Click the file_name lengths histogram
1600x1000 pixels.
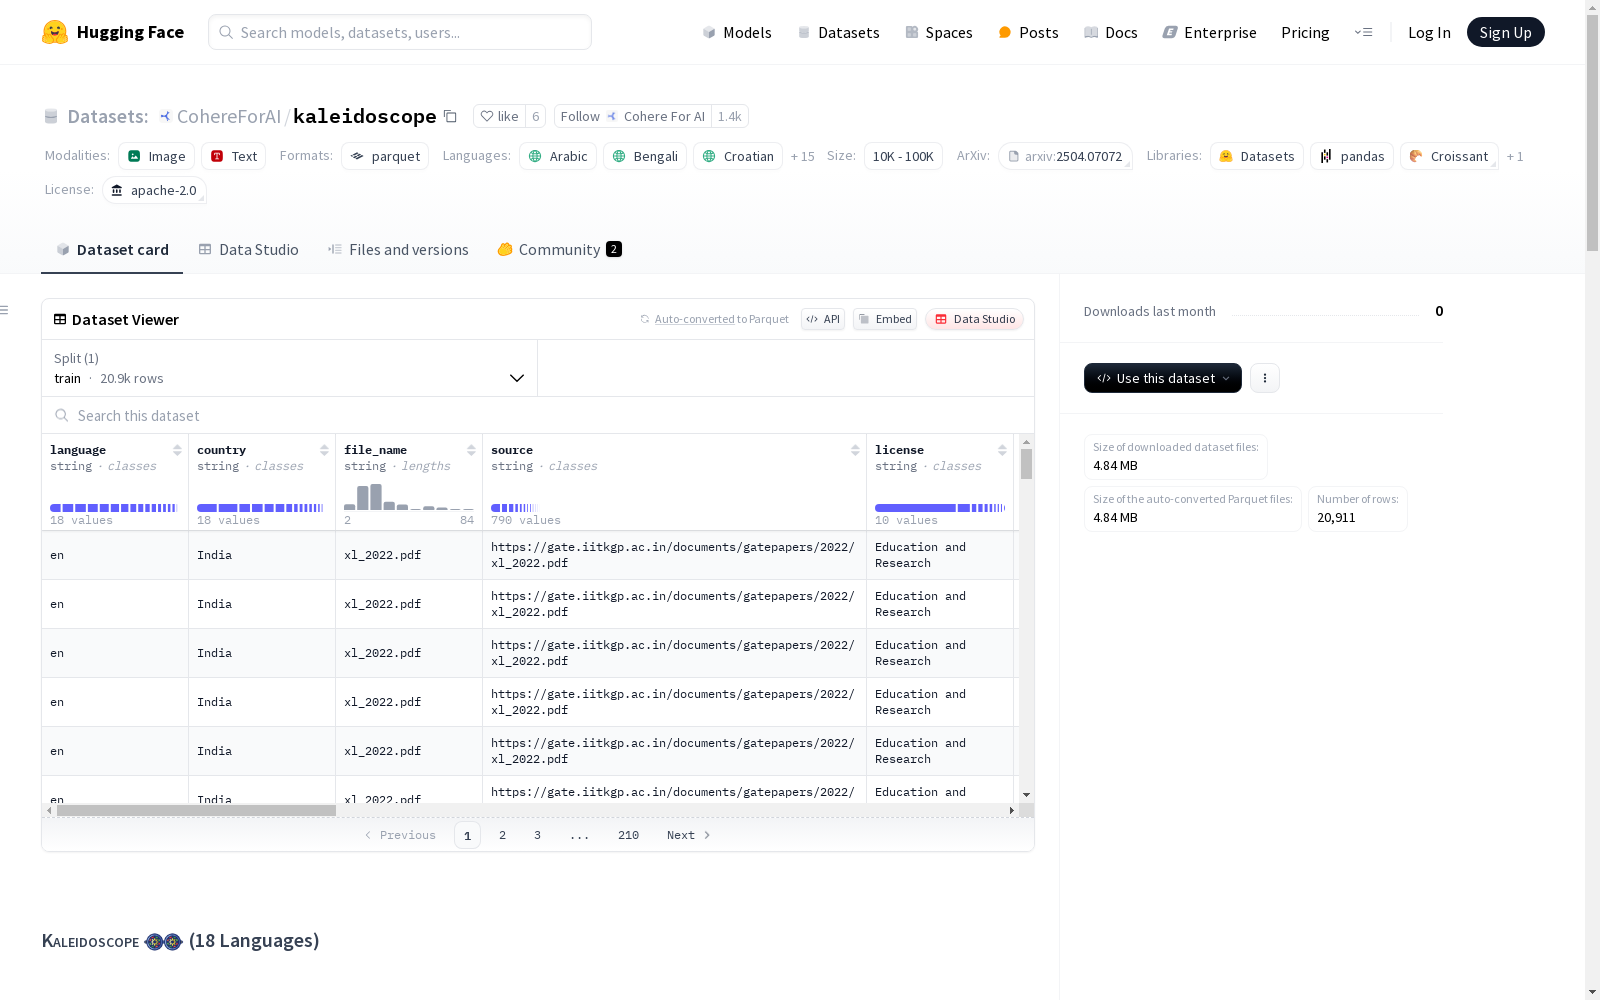[x=409, y=497]
